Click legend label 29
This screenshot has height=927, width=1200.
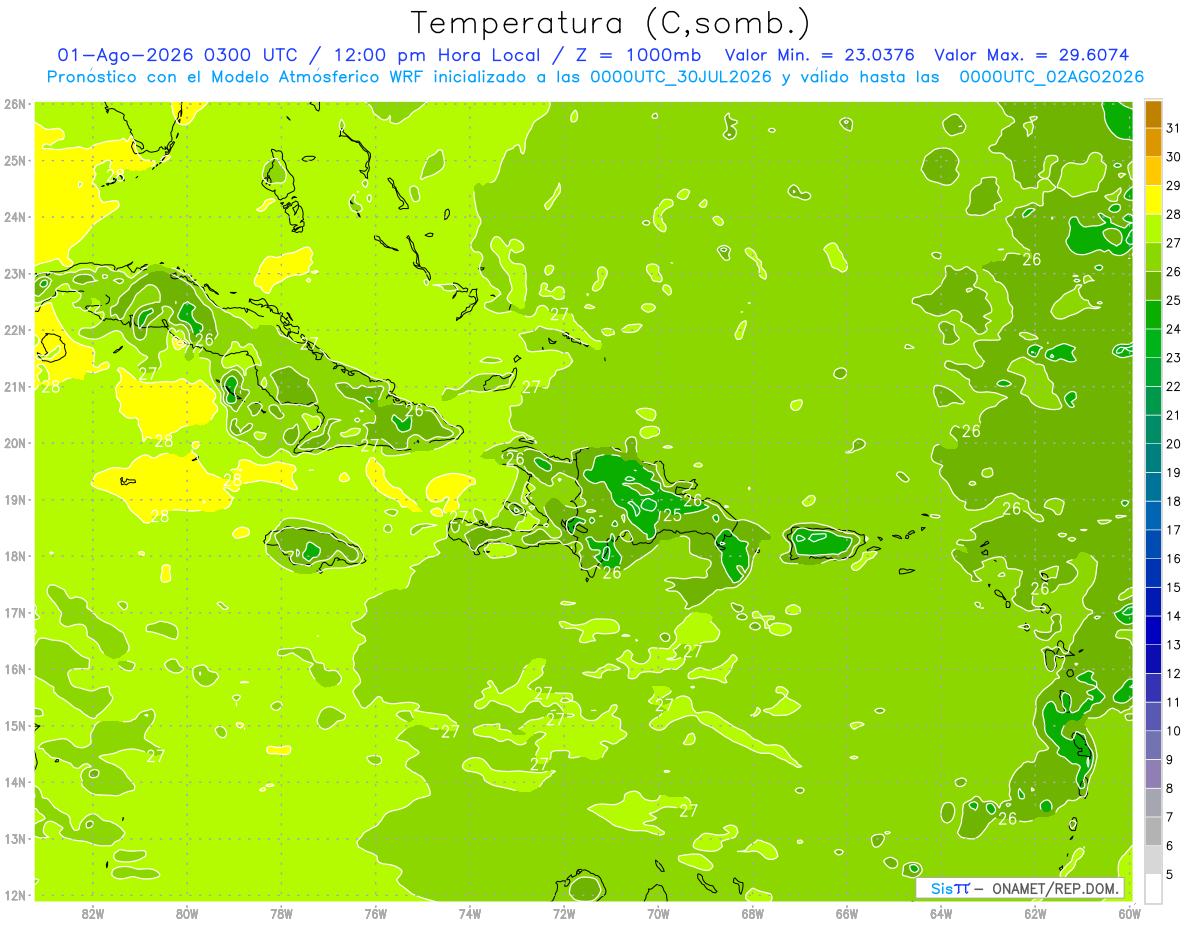(x=1172, y=185)
